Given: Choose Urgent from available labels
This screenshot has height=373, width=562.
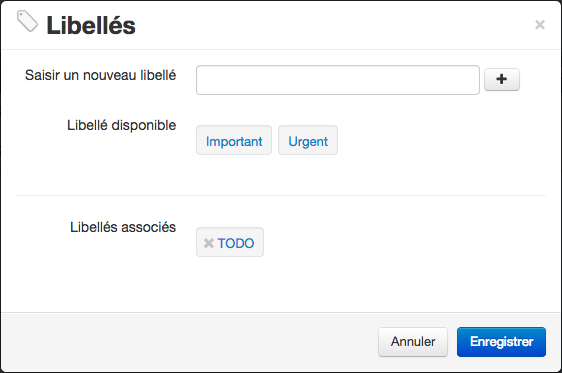Looking at the screenshot, I should tap(308, 140).
